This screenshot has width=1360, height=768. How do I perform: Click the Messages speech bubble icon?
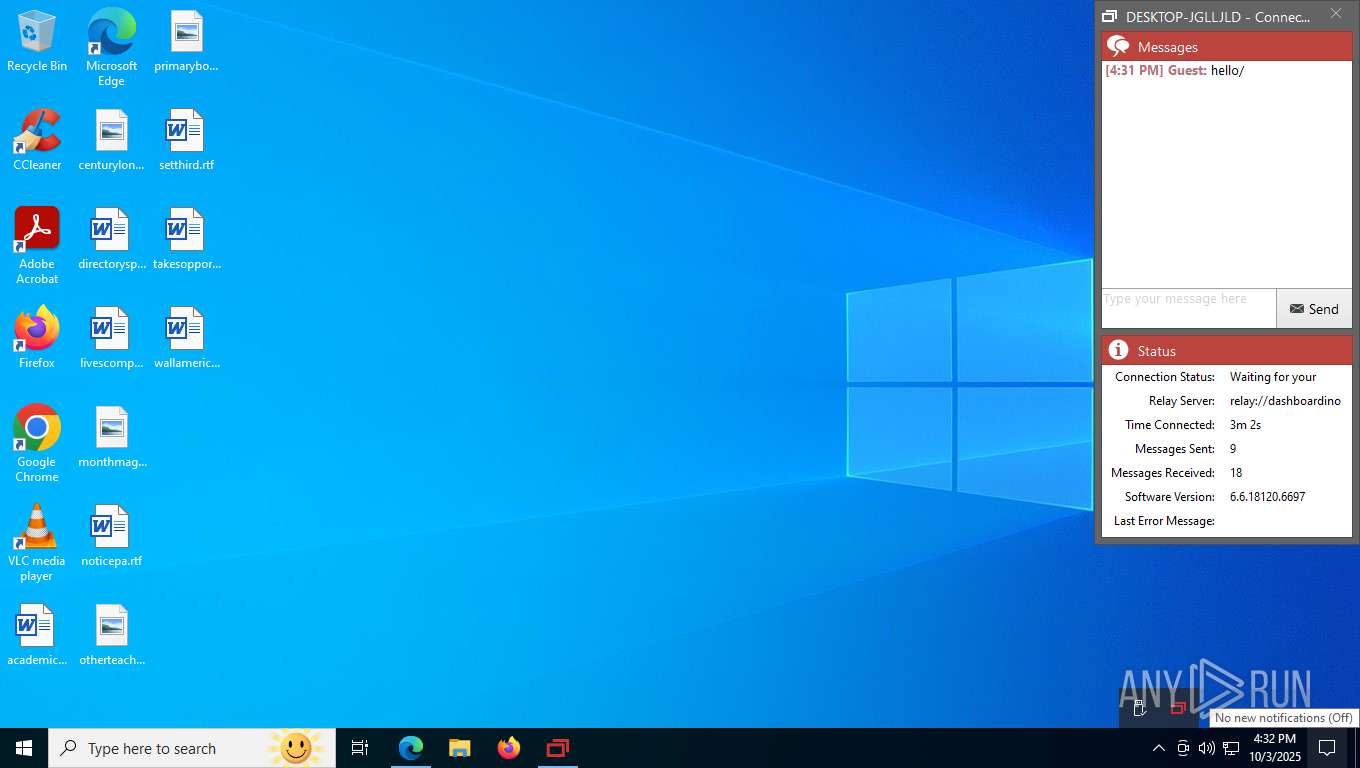click(x=1120, y=47)
